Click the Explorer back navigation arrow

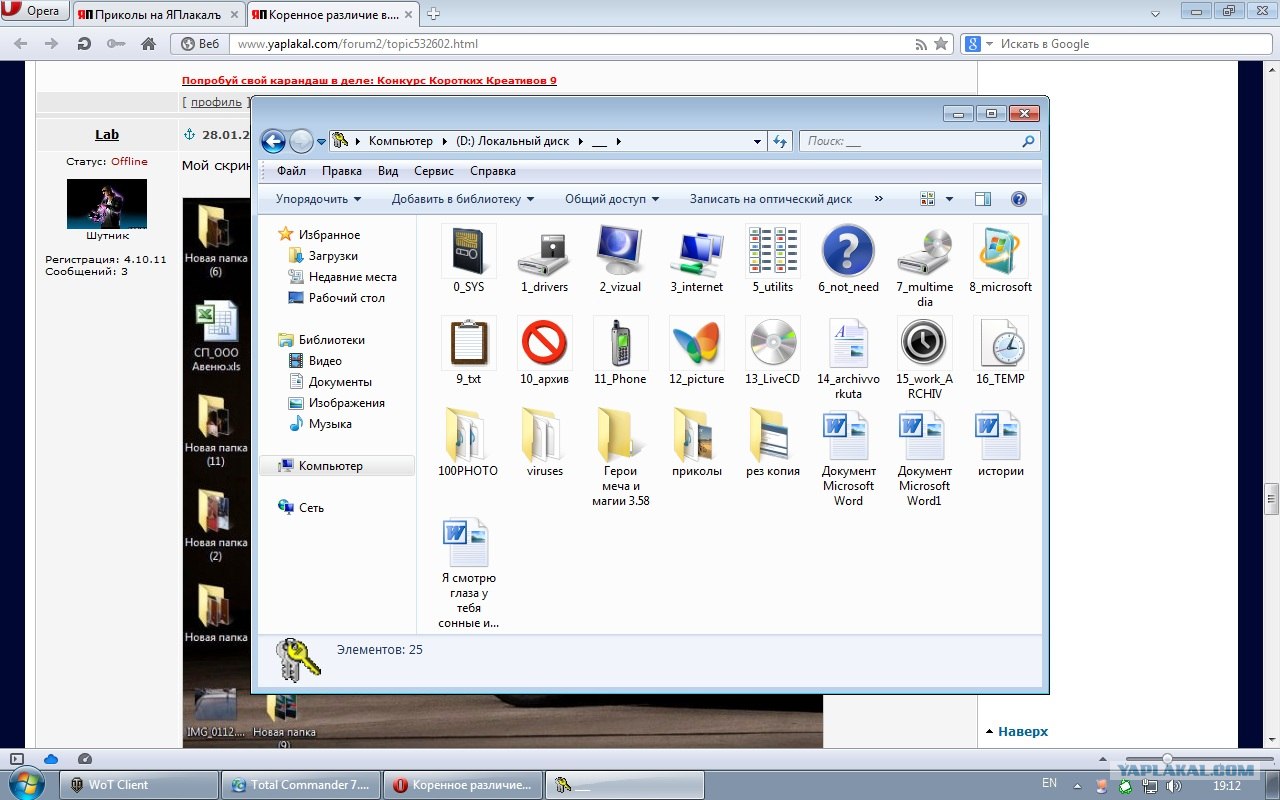273,141
